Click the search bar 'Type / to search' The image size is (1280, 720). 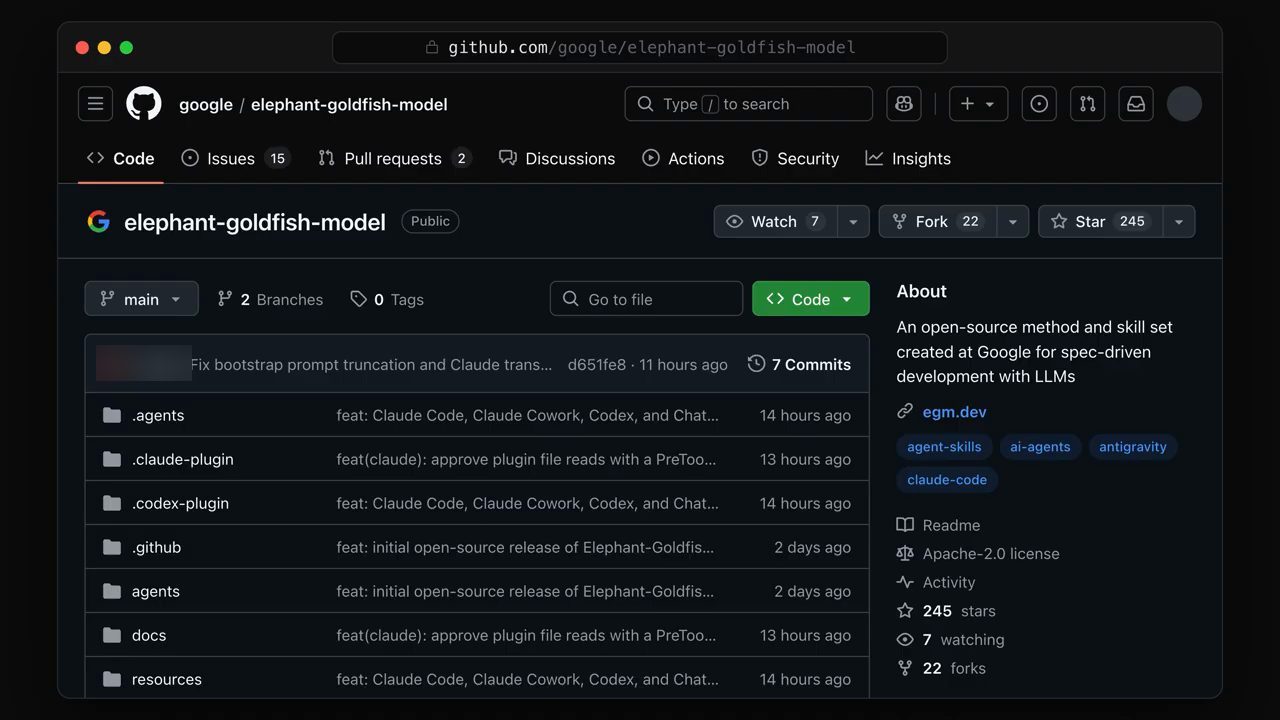pyautogui.click(x=749, y=104)
